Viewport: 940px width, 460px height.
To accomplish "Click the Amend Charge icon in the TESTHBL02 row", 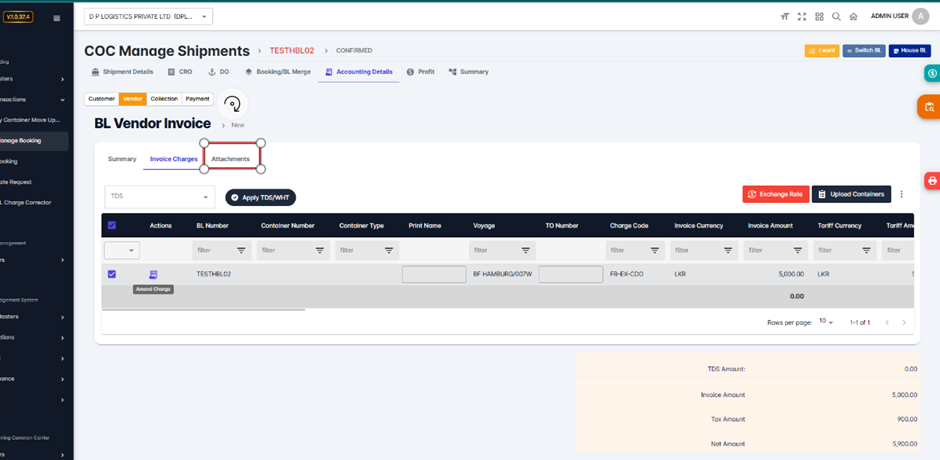I will point(154,274).
